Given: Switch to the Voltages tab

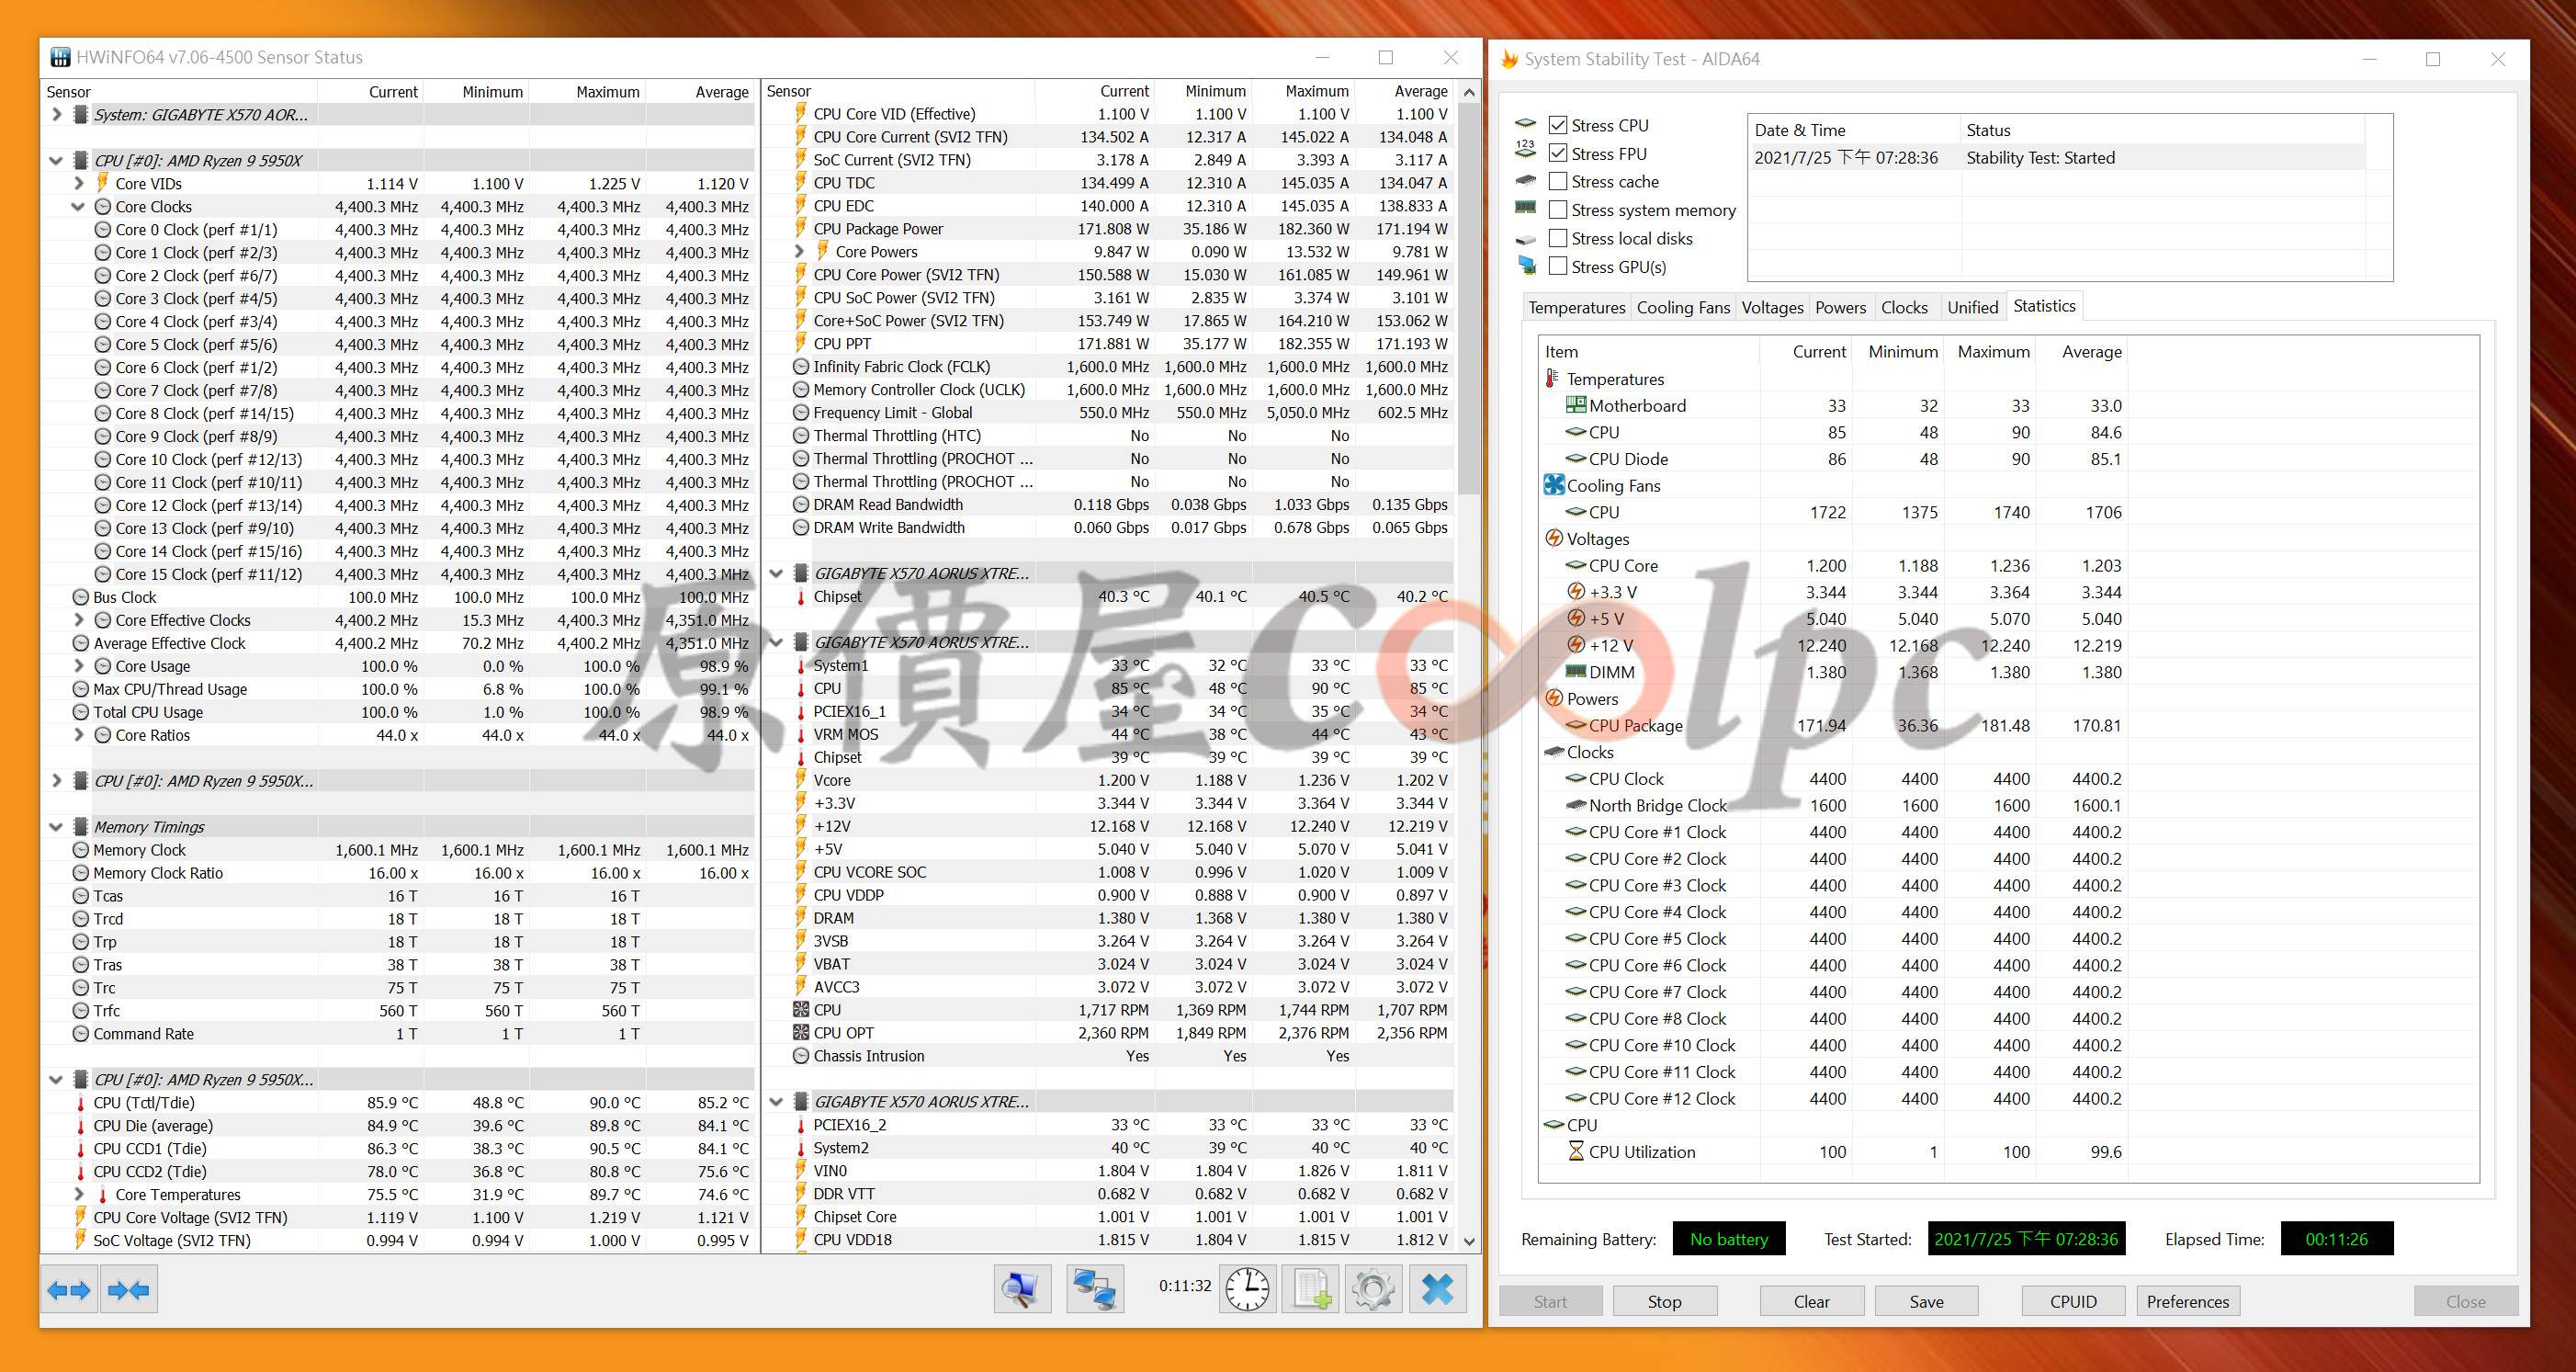Looking at the screenshot, I should click(1772, 307).
